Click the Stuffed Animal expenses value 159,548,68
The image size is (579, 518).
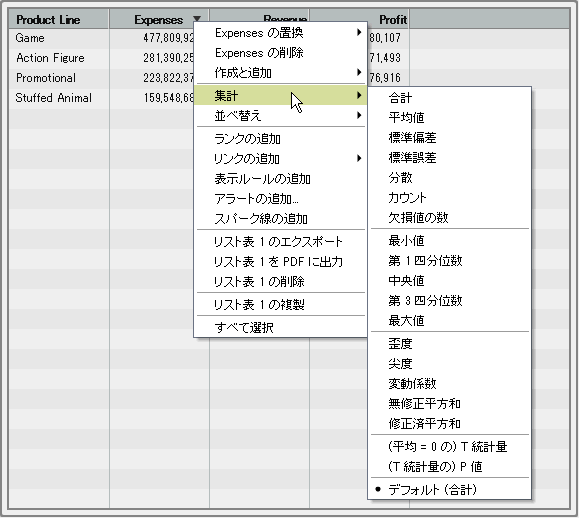[169, 97]
